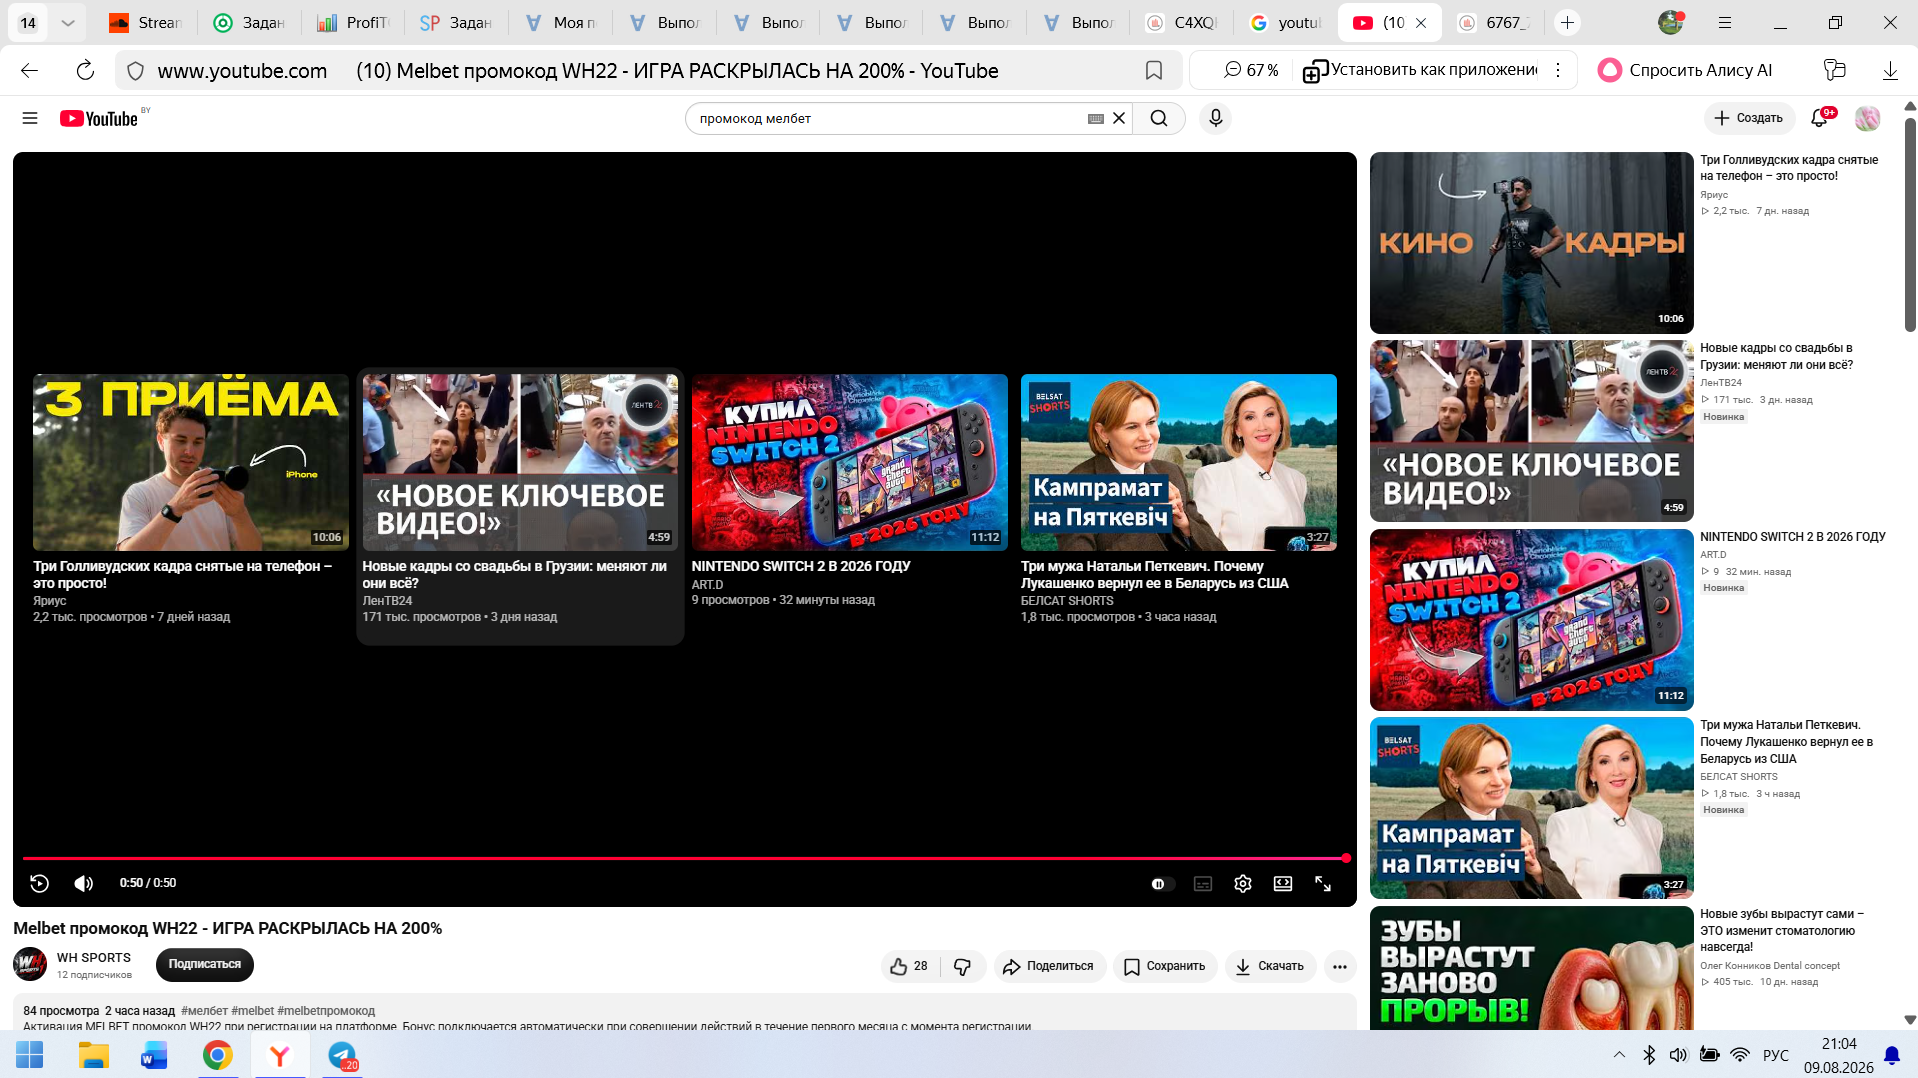The width and height of the screenshot is (1918, 1078).
Task: Switch to the Stream tab
Action: pyautogui.click(x=146, y=22)
